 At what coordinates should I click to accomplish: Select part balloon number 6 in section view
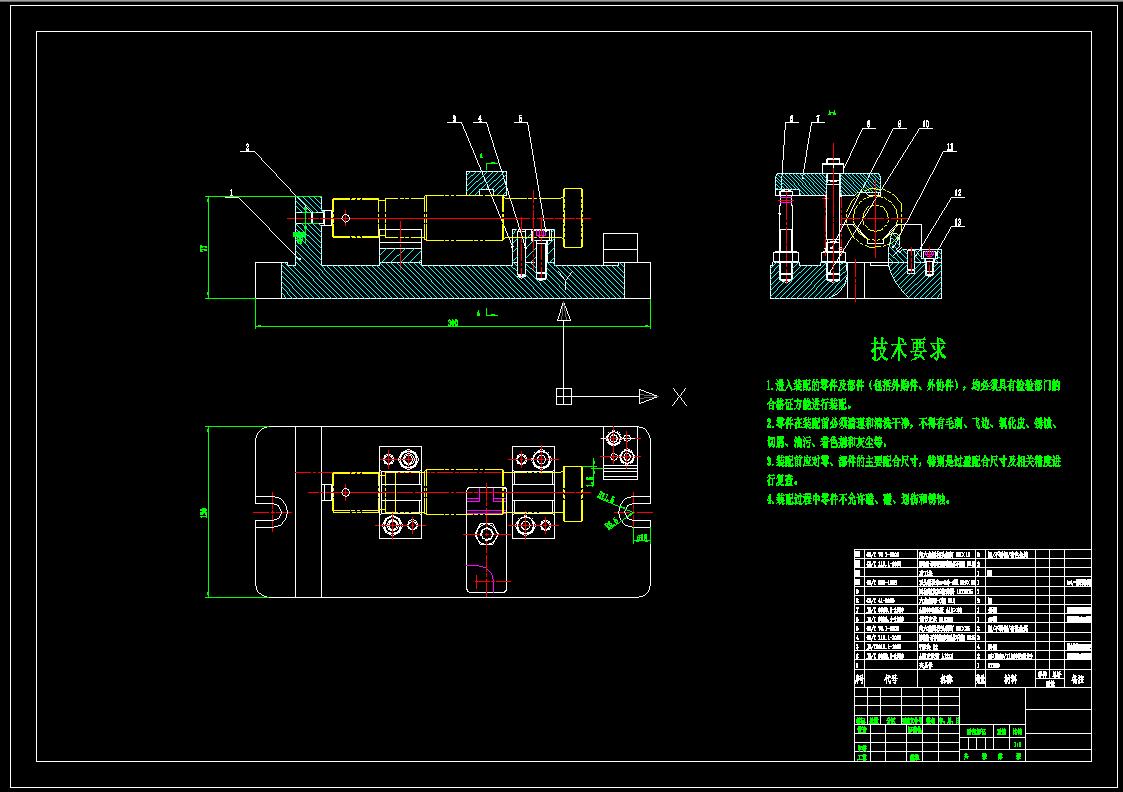791,119
